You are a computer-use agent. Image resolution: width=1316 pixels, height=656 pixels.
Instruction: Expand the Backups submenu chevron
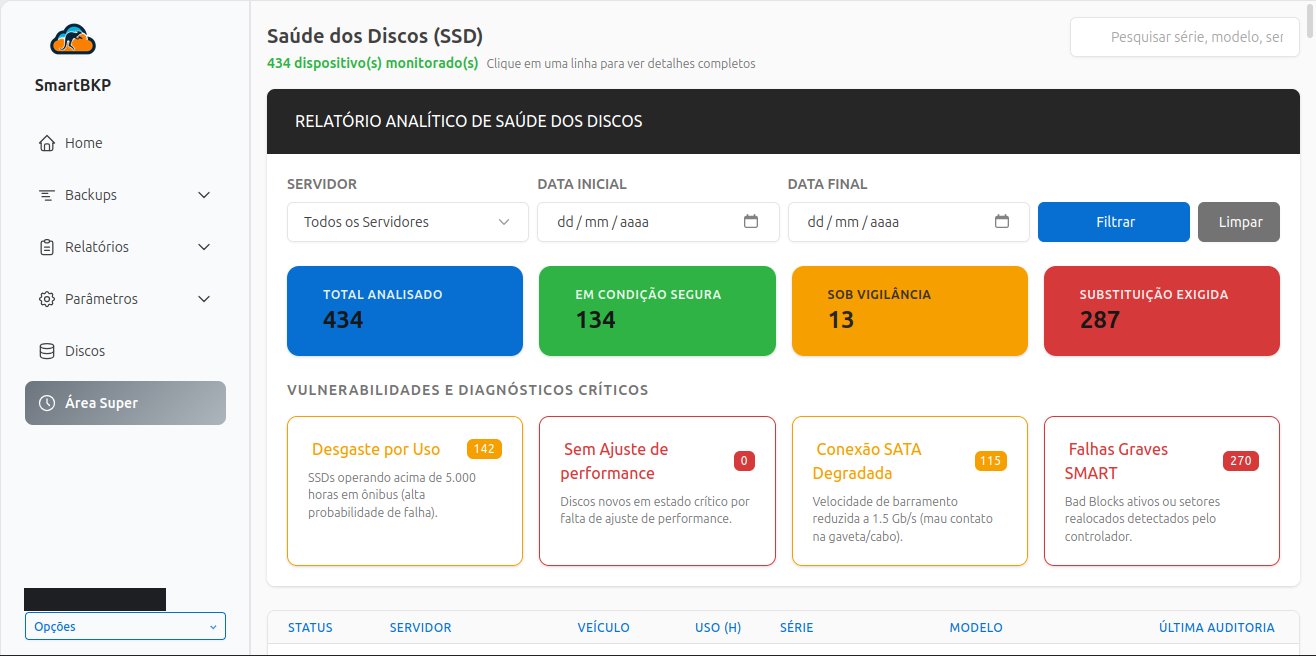pyautogui.click(x=204, y=195)
